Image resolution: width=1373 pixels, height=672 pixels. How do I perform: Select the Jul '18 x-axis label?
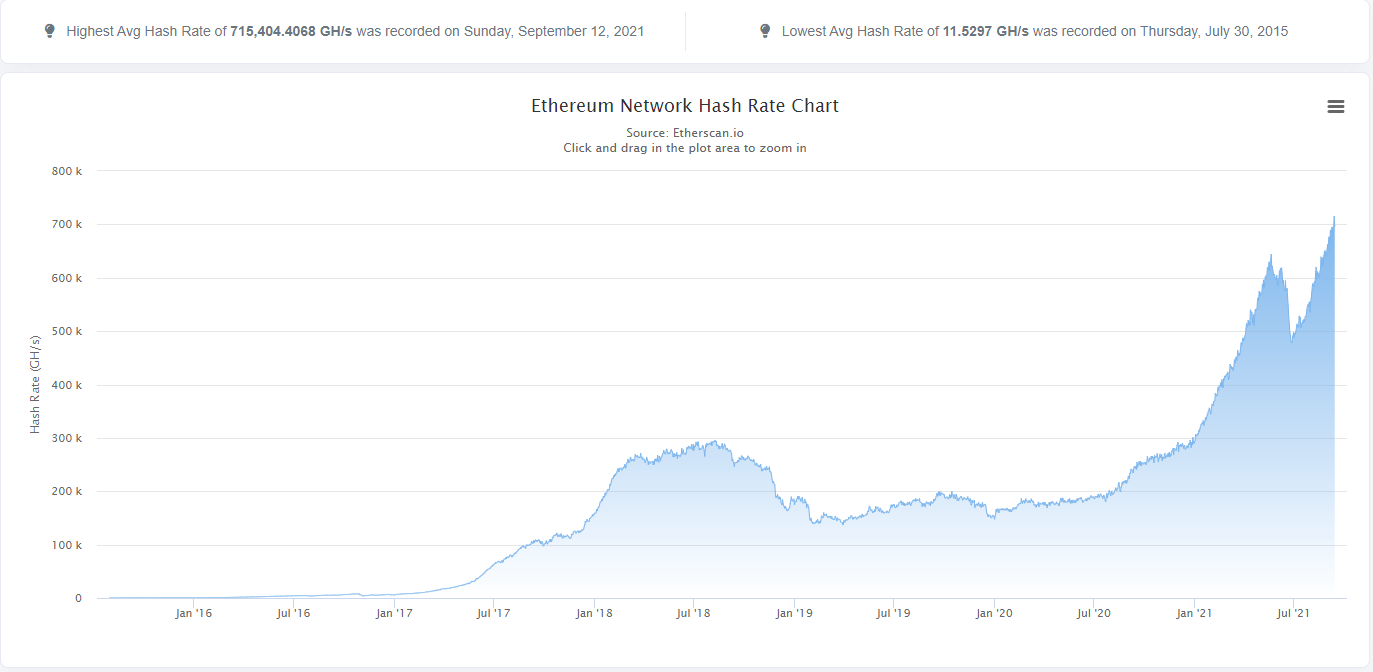[x=693, y=613]
